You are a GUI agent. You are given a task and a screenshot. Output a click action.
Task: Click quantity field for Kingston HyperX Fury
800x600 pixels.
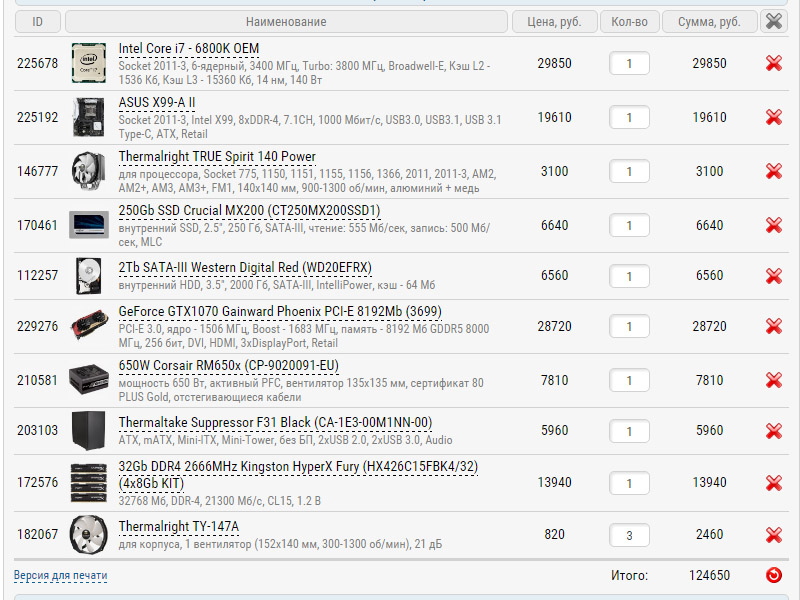629,483
